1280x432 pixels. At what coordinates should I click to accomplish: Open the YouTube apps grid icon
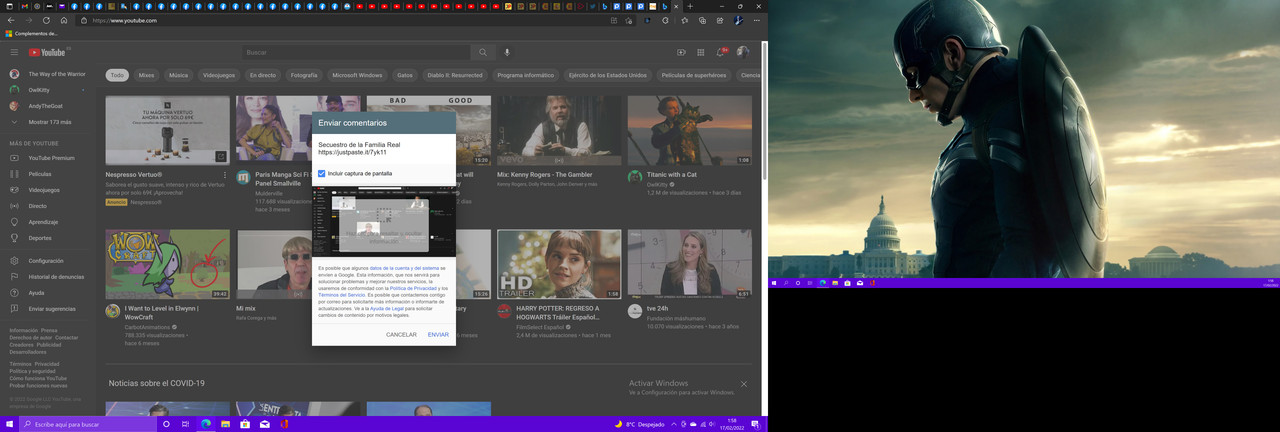pos(701,52)
